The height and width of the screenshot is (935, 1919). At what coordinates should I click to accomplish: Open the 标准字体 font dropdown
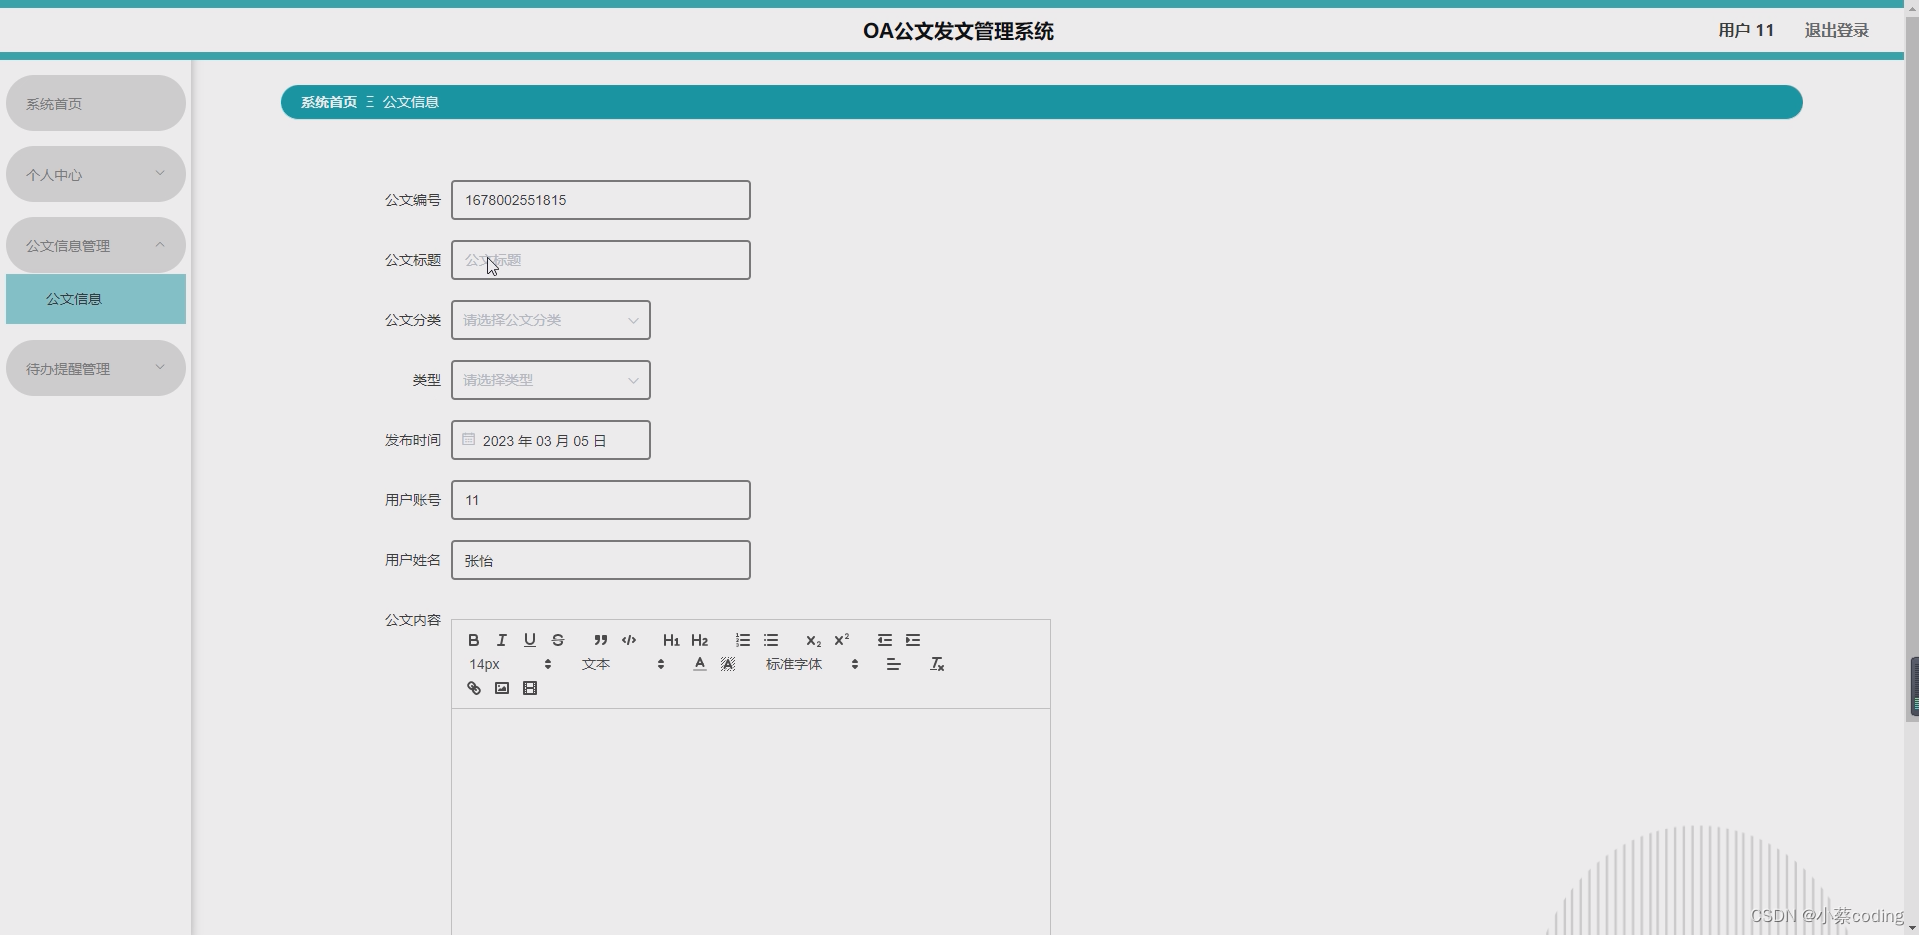click(x=812, y=664)
